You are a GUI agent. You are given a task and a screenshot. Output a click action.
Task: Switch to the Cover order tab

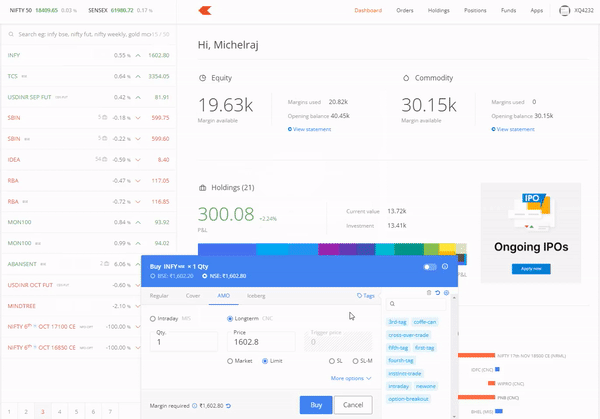click(193, 296)
